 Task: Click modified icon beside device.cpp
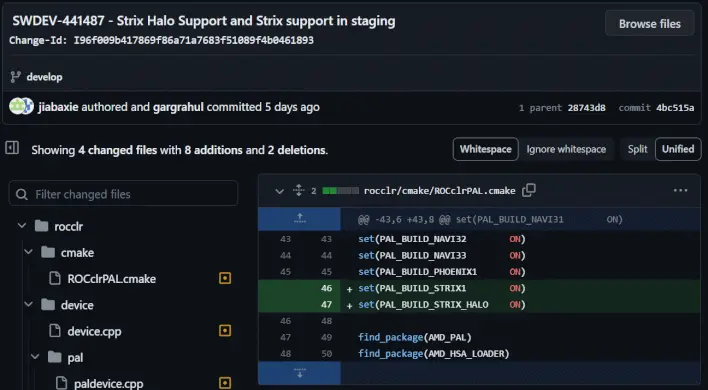coord(225,330)
